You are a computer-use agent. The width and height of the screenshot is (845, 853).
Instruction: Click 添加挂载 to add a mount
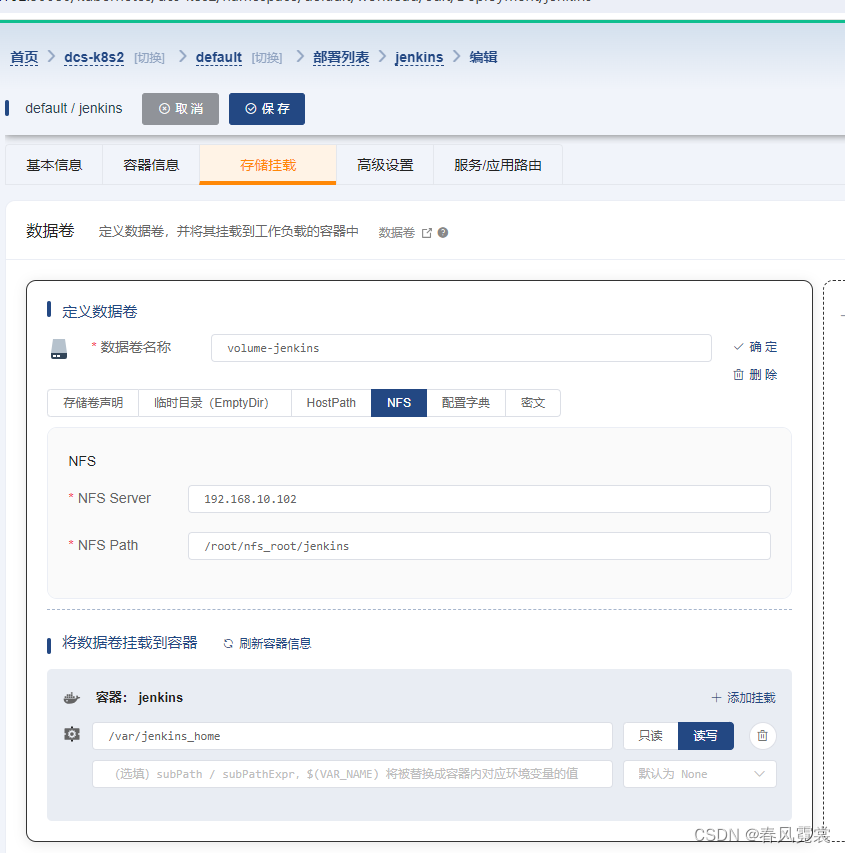click(744, 697)
